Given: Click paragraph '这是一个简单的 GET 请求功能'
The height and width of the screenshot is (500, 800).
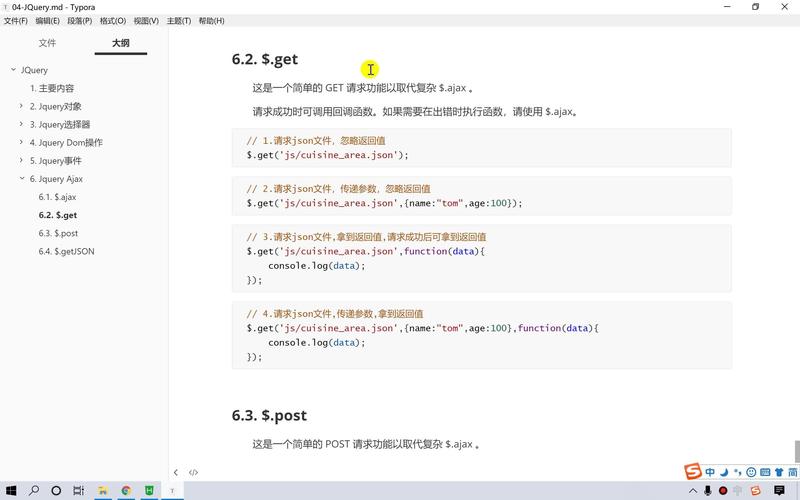Looking at the screenshot, I should pos(363,88).
